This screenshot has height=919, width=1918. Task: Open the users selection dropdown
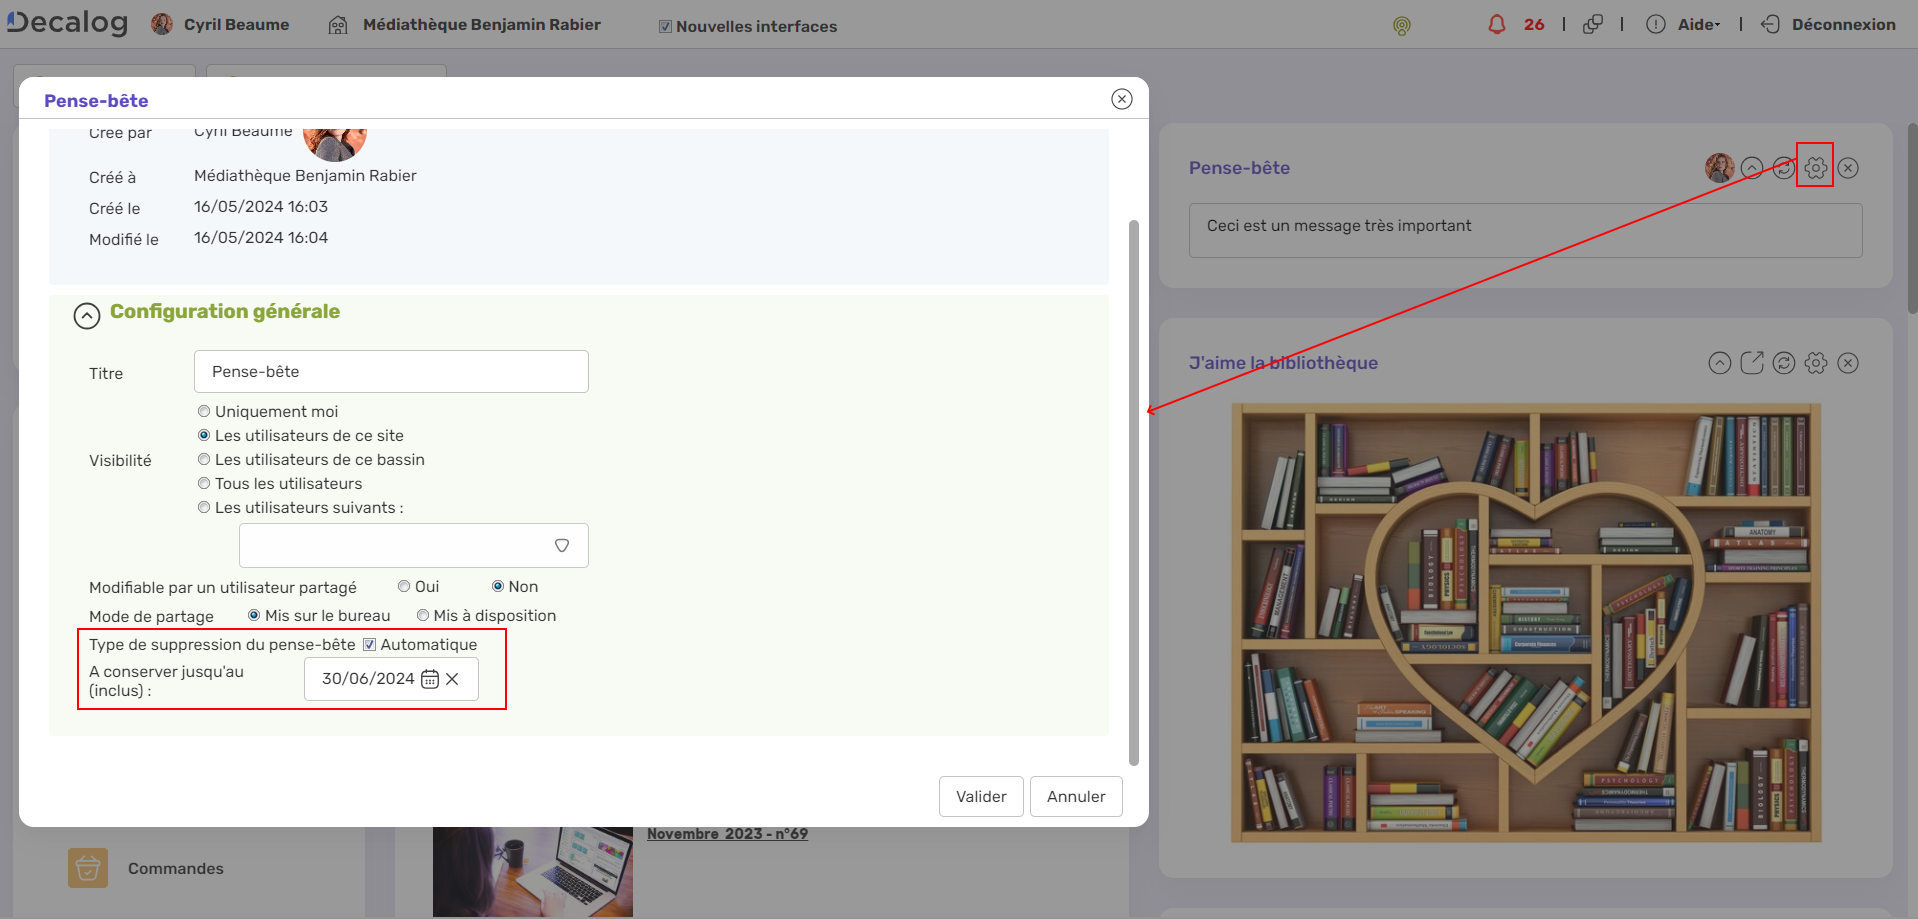click(562, 546)
